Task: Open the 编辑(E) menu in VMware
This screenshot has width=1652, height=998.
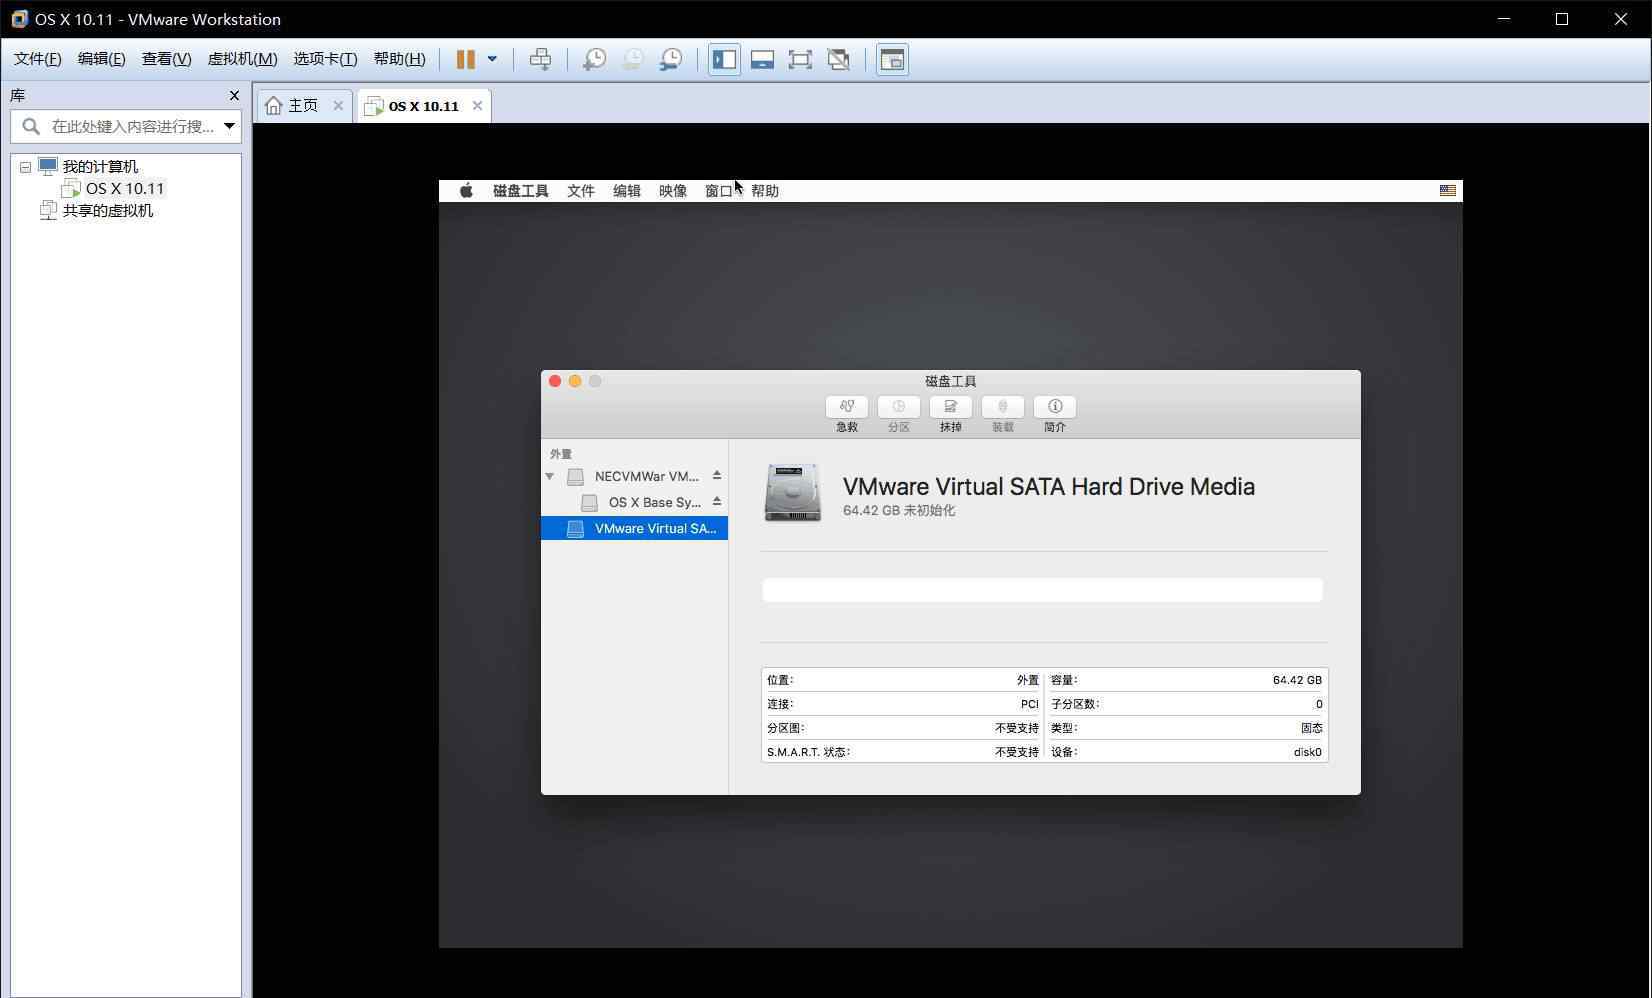Action: tap(101, 59)
